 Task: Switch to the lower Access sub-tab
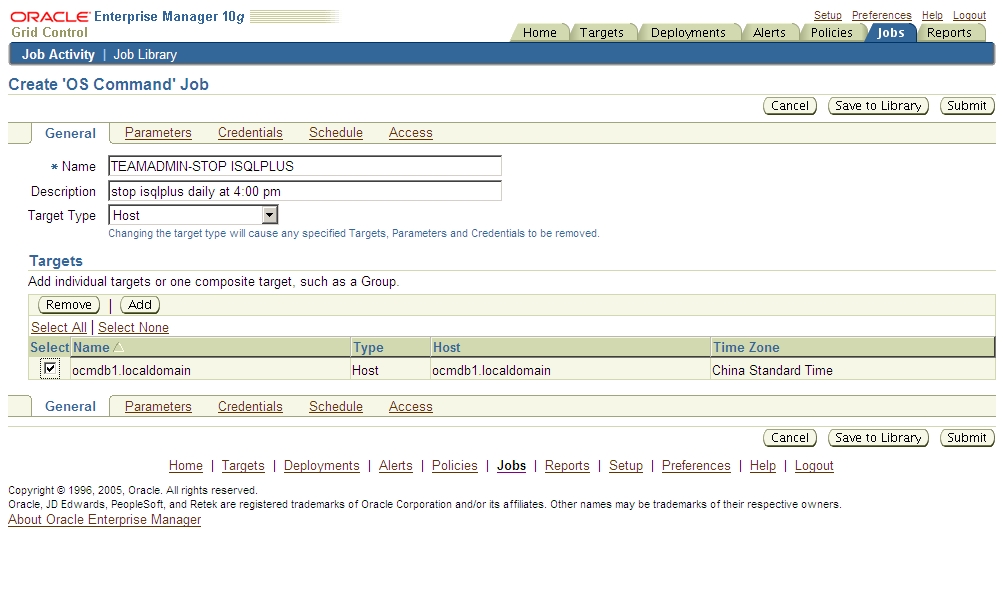(411, 406)
